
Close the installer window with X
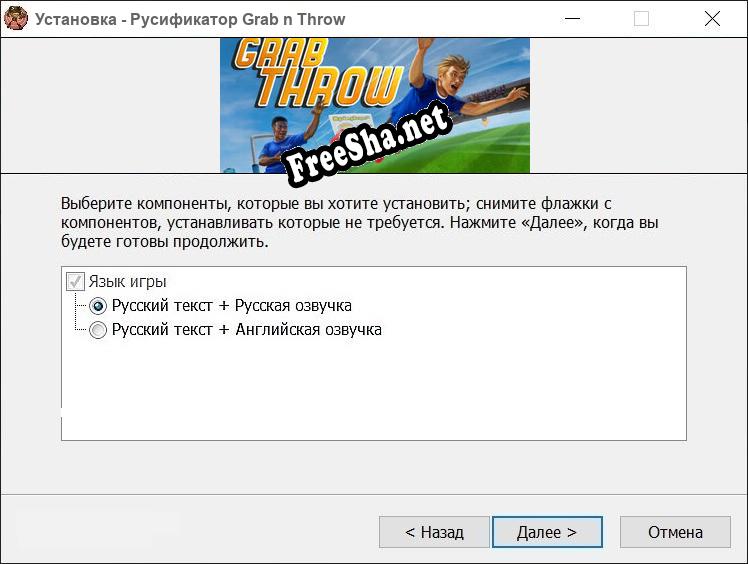(712, 19)
